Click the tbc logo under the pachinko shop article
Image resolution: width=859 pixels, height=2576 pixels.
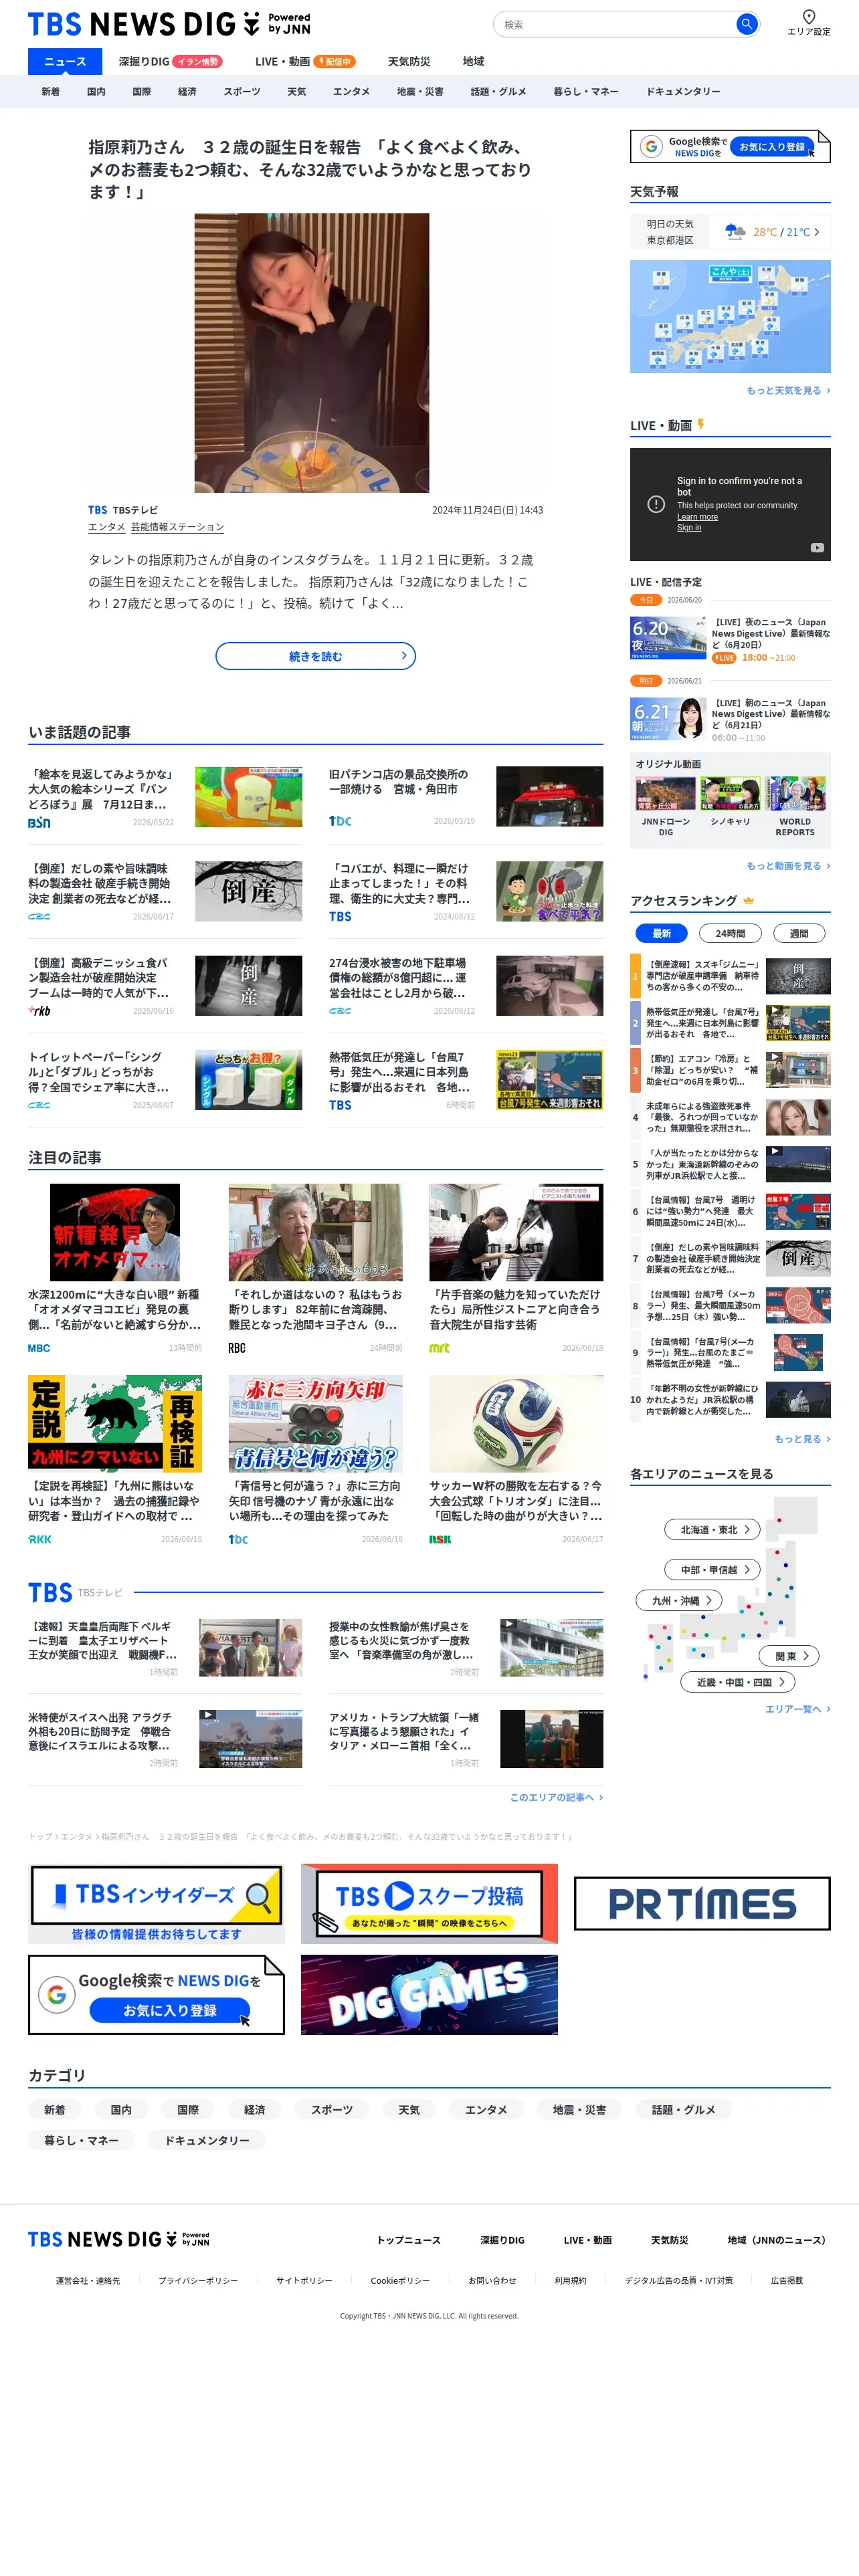pos(340,820)
